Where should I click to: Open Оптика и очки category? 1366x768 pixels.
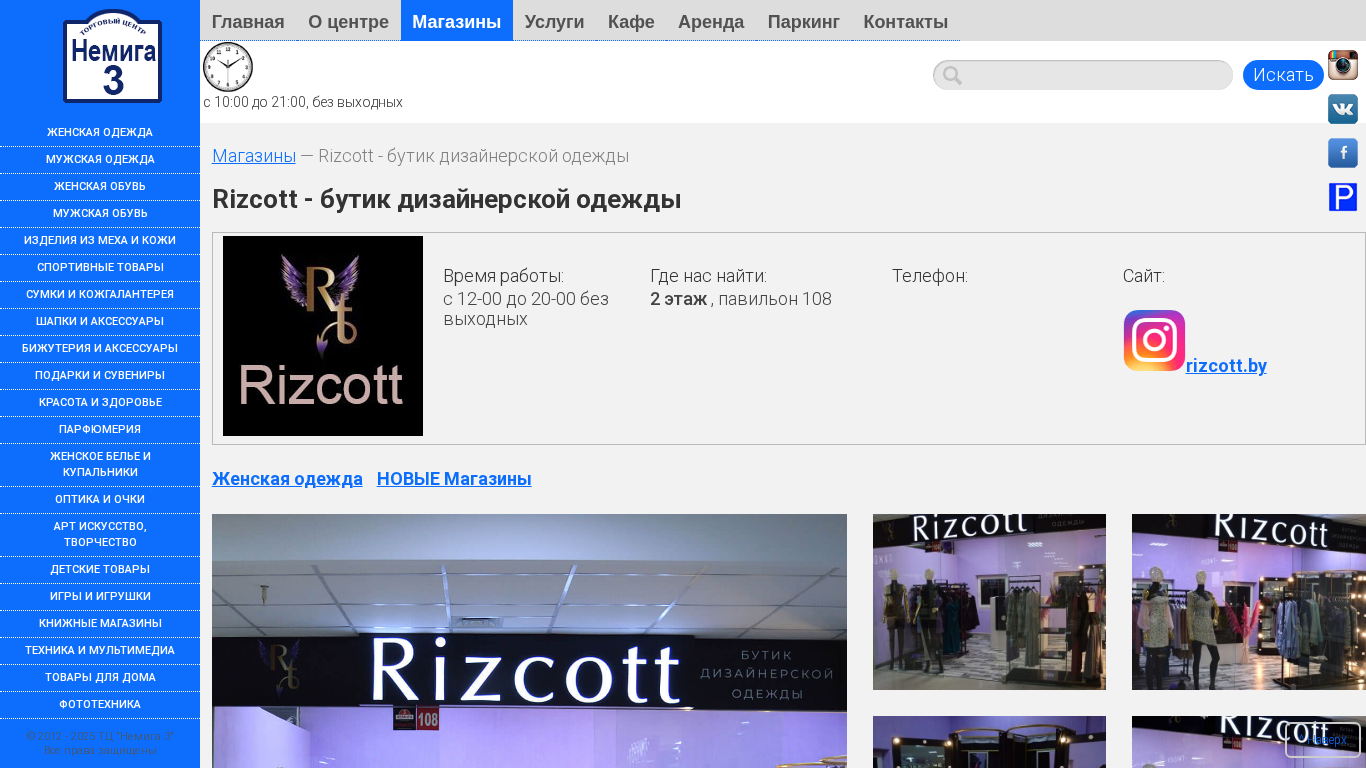point(100,500)
